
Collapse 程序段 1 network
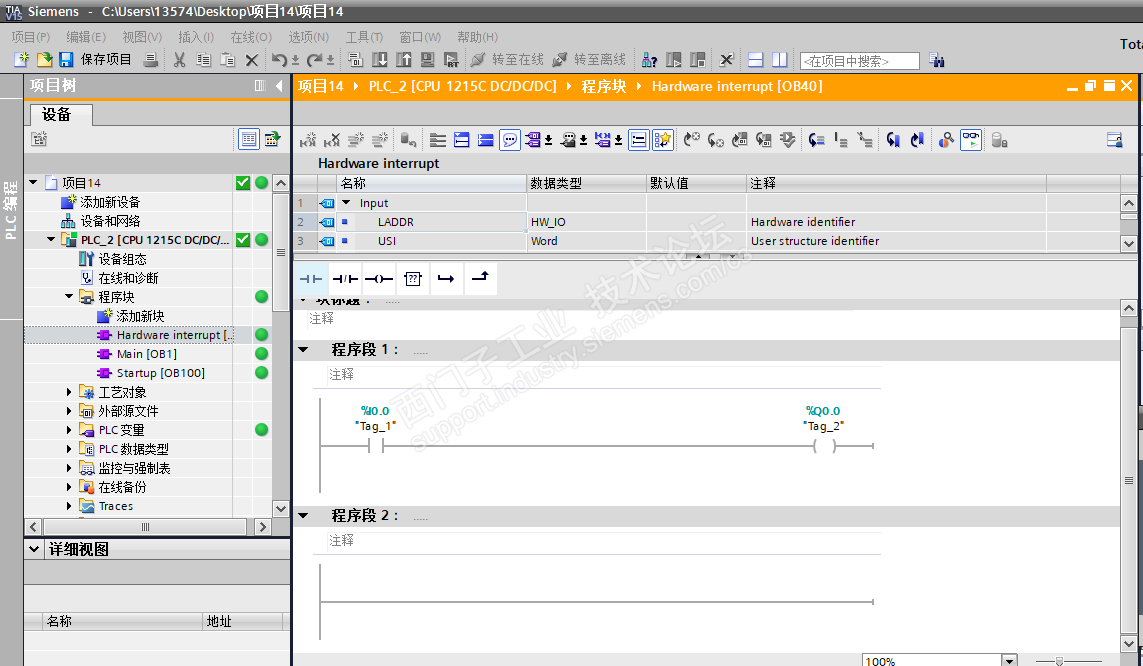(x=303, y=350)
